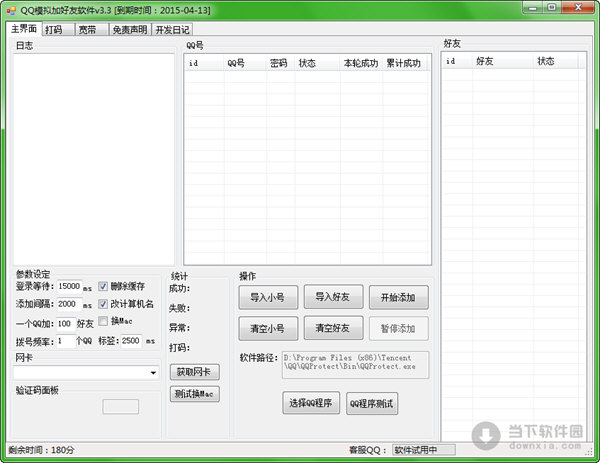600x463 pixels.
Task: Click the 本轮成功 column header
Action: 361,63
